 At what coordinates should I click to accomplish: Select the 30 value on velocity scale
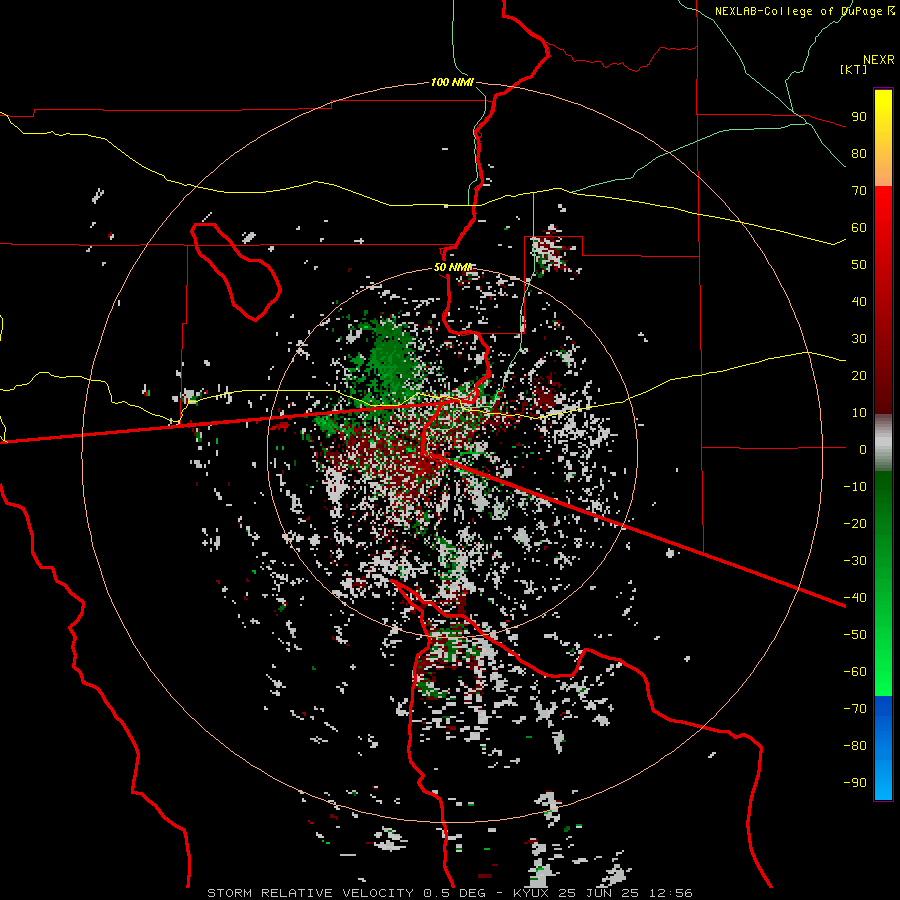pos(859,339)
